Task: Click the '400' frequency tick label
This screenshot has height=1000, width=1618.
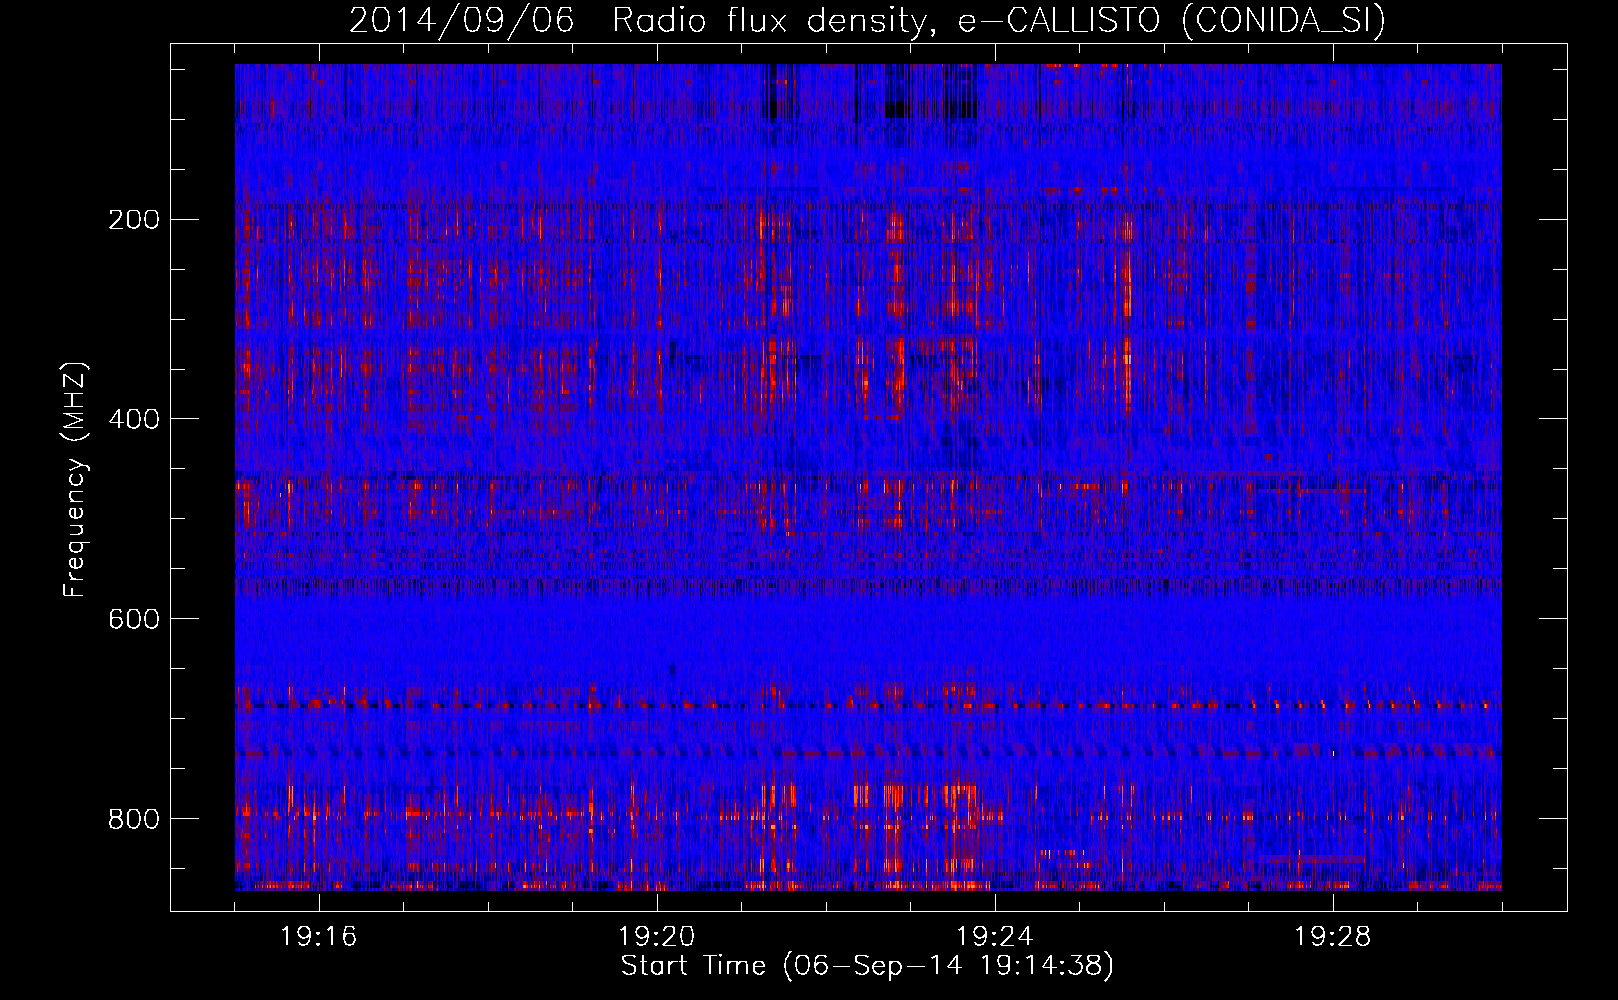Action: tap(134, 419)
